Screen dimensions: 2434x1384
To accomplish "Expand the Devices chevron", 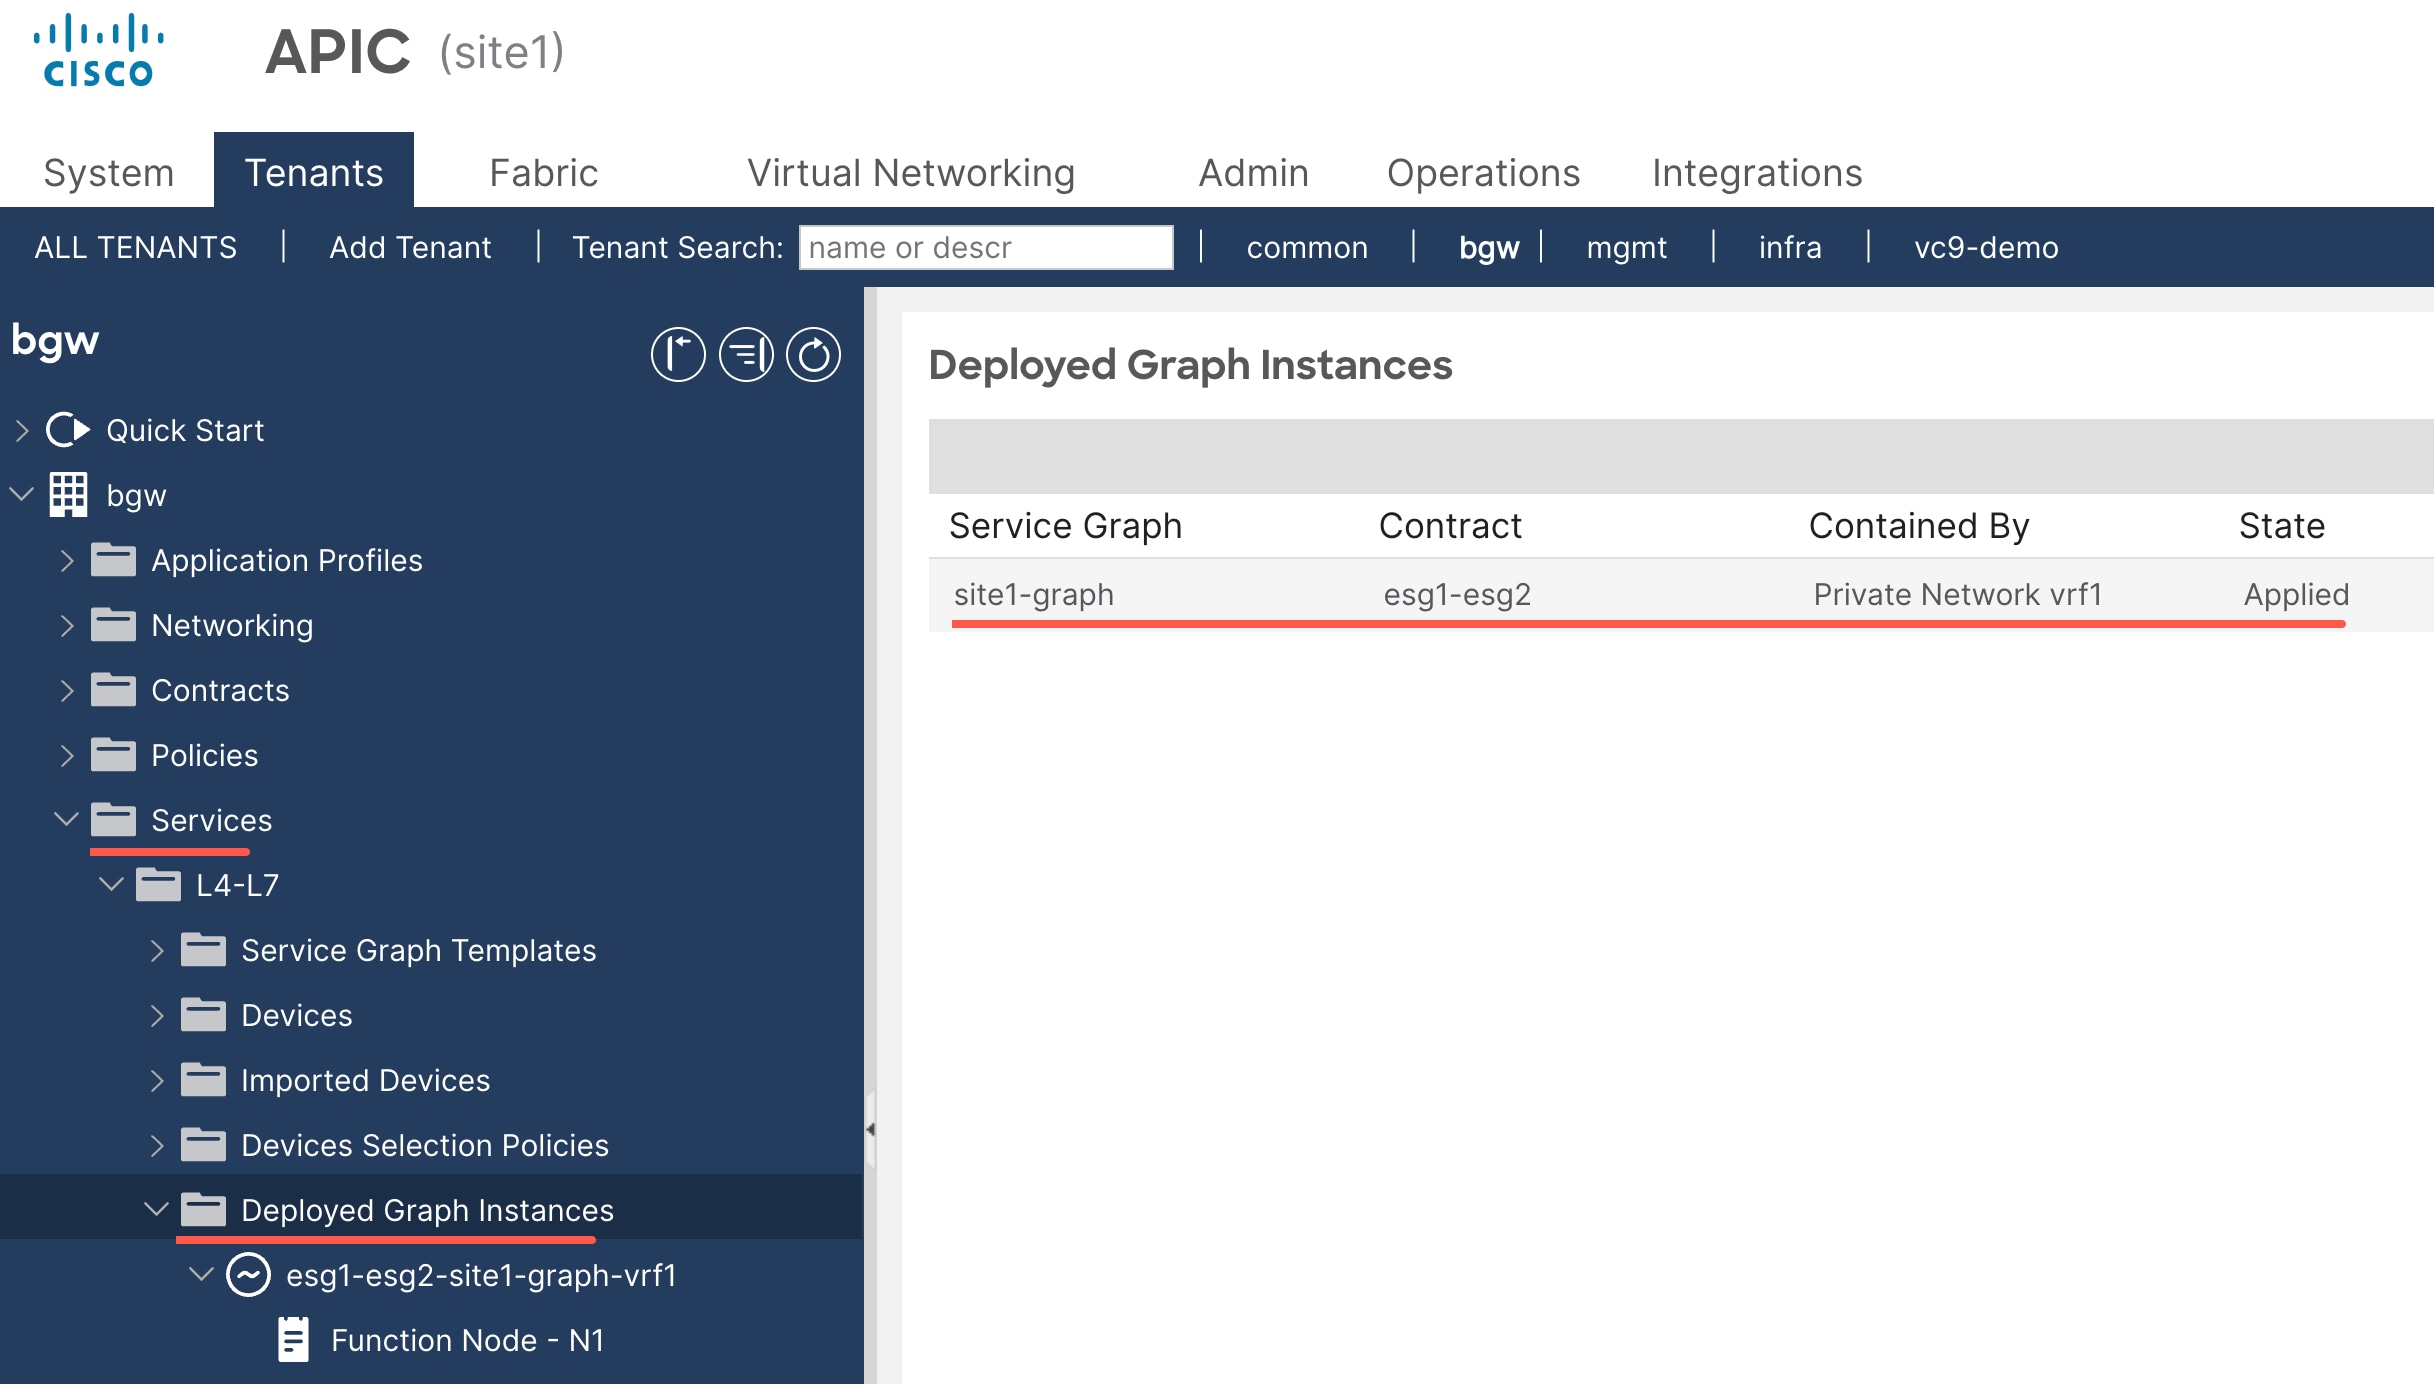I will [x=157, y=1015].
